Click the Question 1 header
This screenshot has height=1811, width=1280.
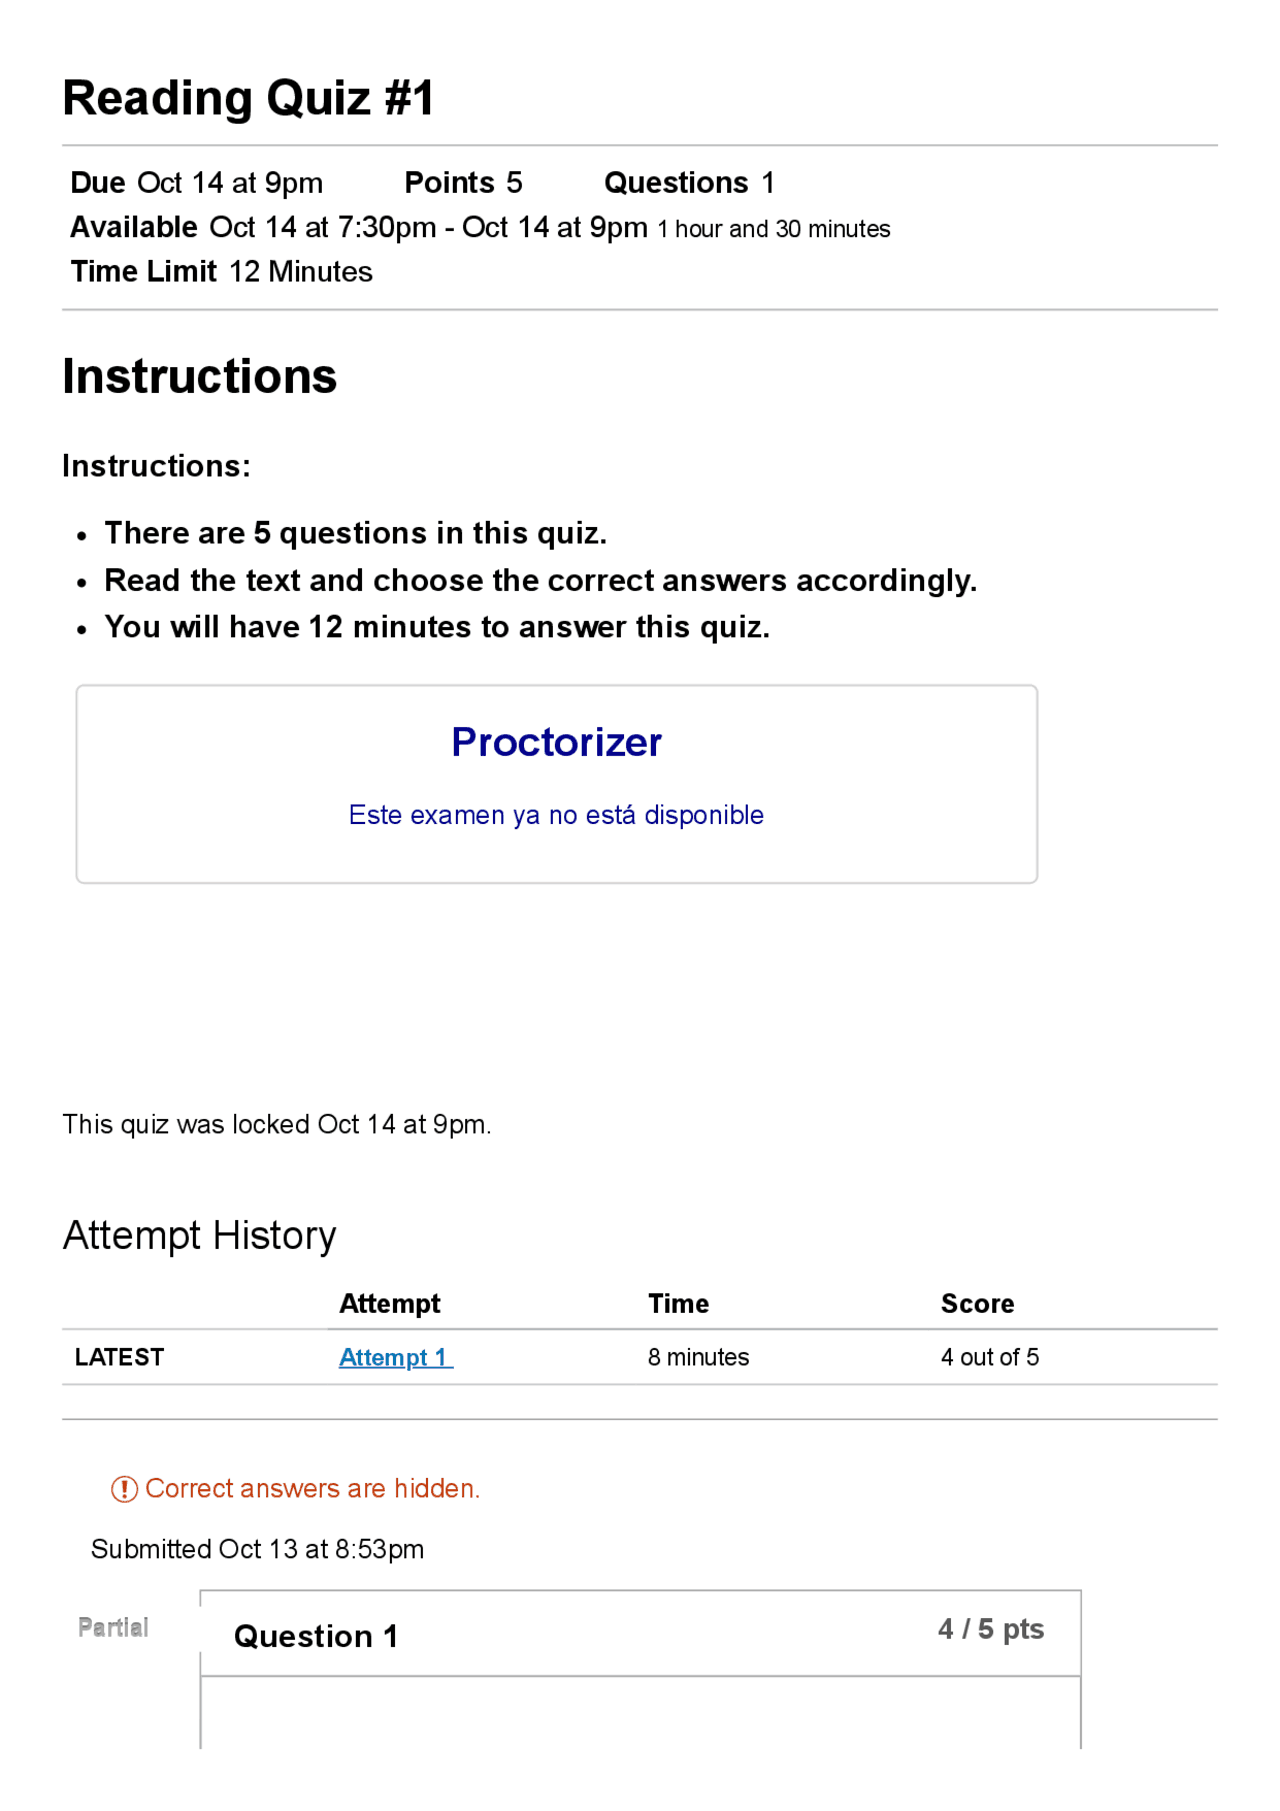pyautogui.click(x=316, y=1636)
